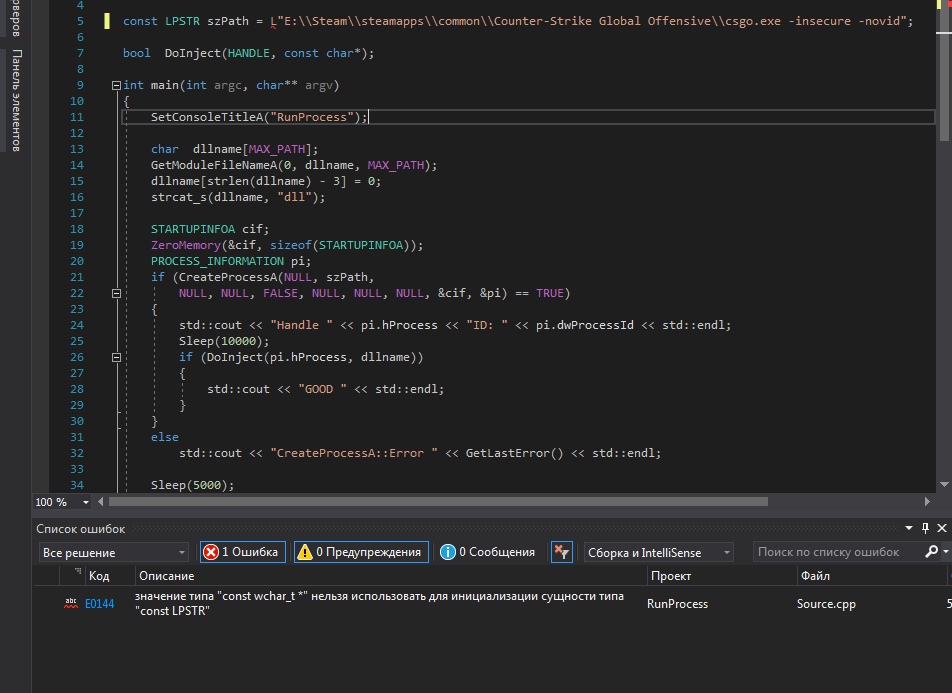Collapse the DoInject if block
The width and height of the screenshot is (952, 693).
[x=117, y=358]
